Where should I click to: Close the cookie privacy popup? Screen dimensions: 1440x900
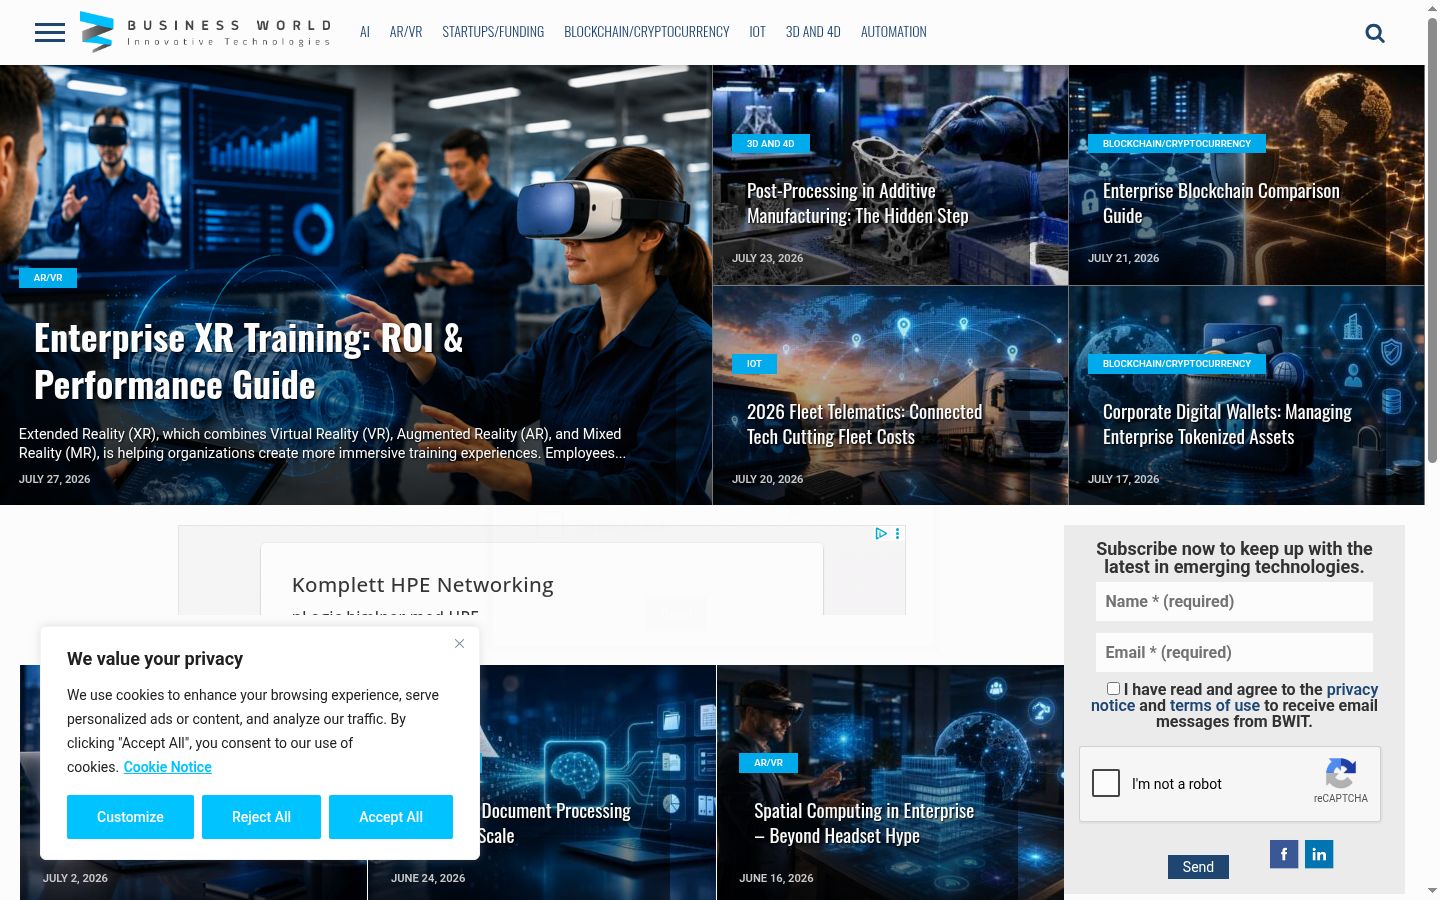pos(459,643)
